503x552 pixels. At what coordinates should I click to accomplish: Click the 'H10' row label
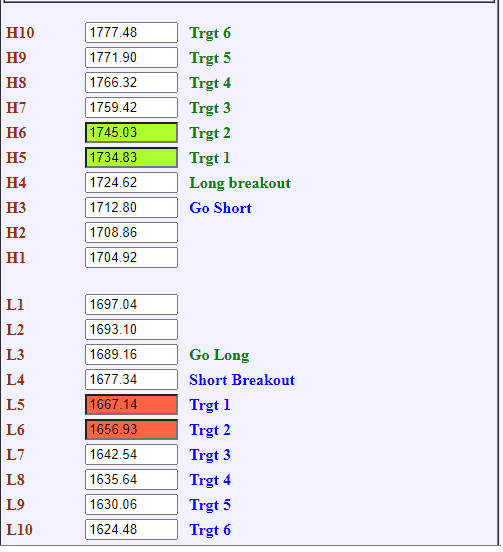click(x=20, y=33)
